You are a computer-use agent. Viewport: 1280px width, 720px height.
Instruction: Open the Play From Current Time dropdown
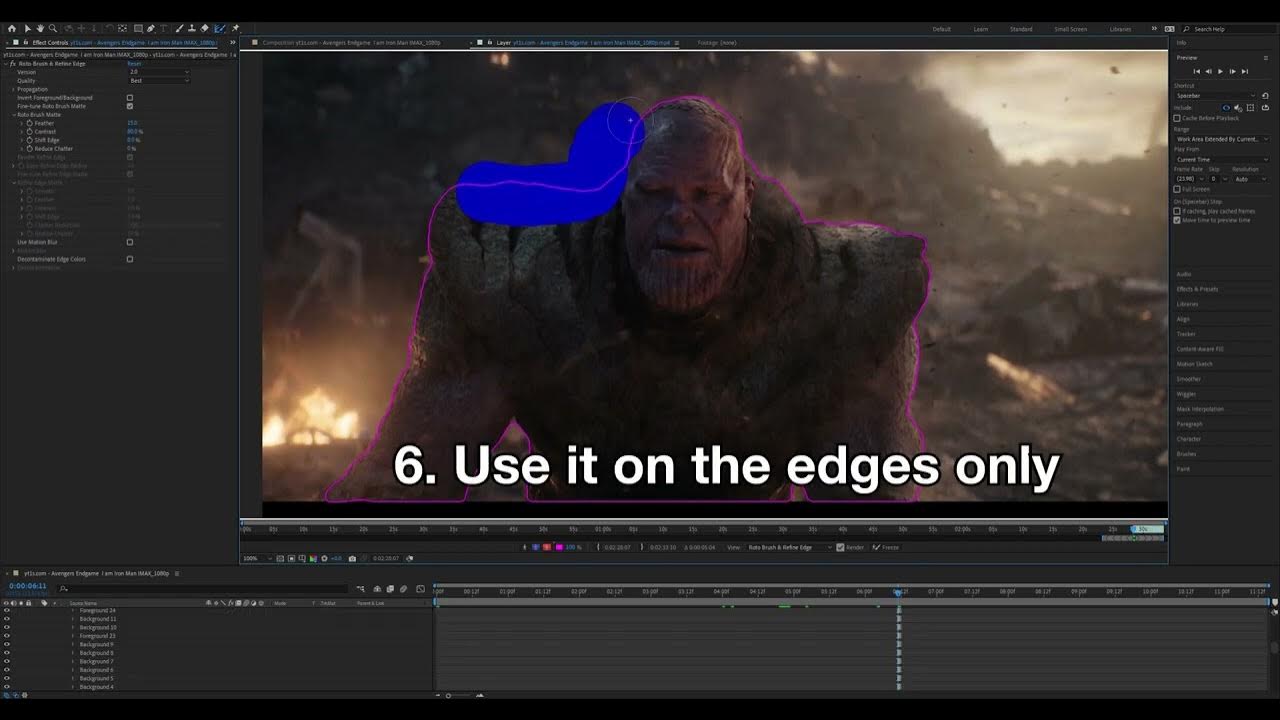click(x=1222, y=159)
